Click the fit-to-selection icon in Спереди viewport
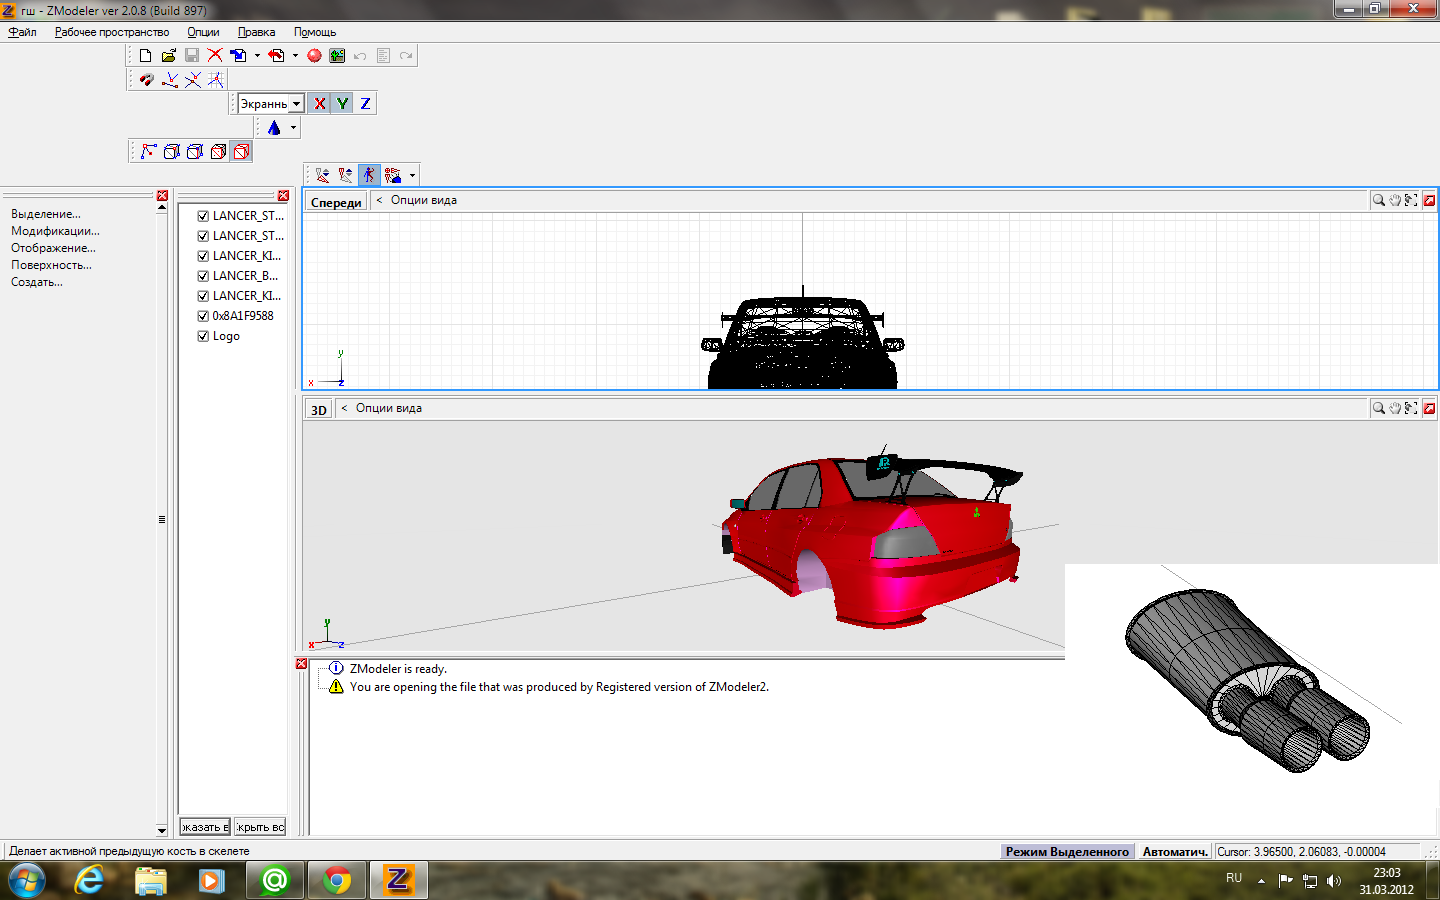The image size is (1440, 900). (x=1411, y=200)
